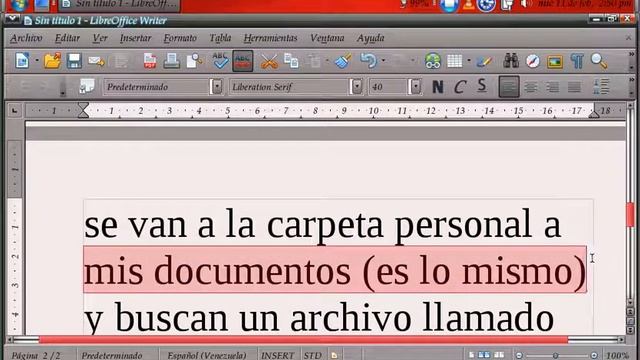Image resolution: width=640 pixels, height=360 pixels.
Task: Click inside the Liberation Serif font field
Action: click(289, 87)
